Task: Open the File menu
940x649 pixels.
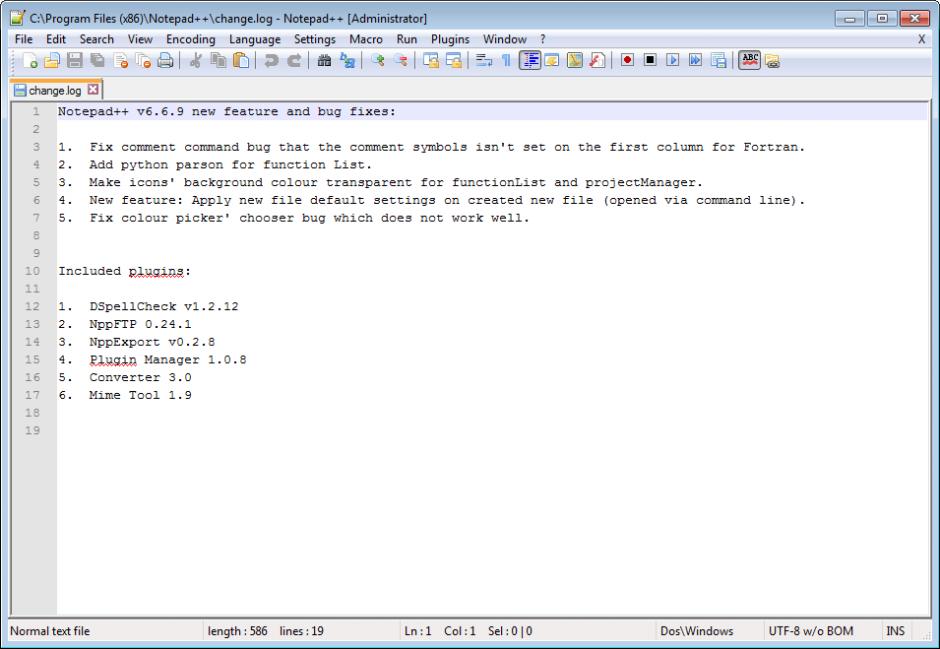Action: coord(23,39)
